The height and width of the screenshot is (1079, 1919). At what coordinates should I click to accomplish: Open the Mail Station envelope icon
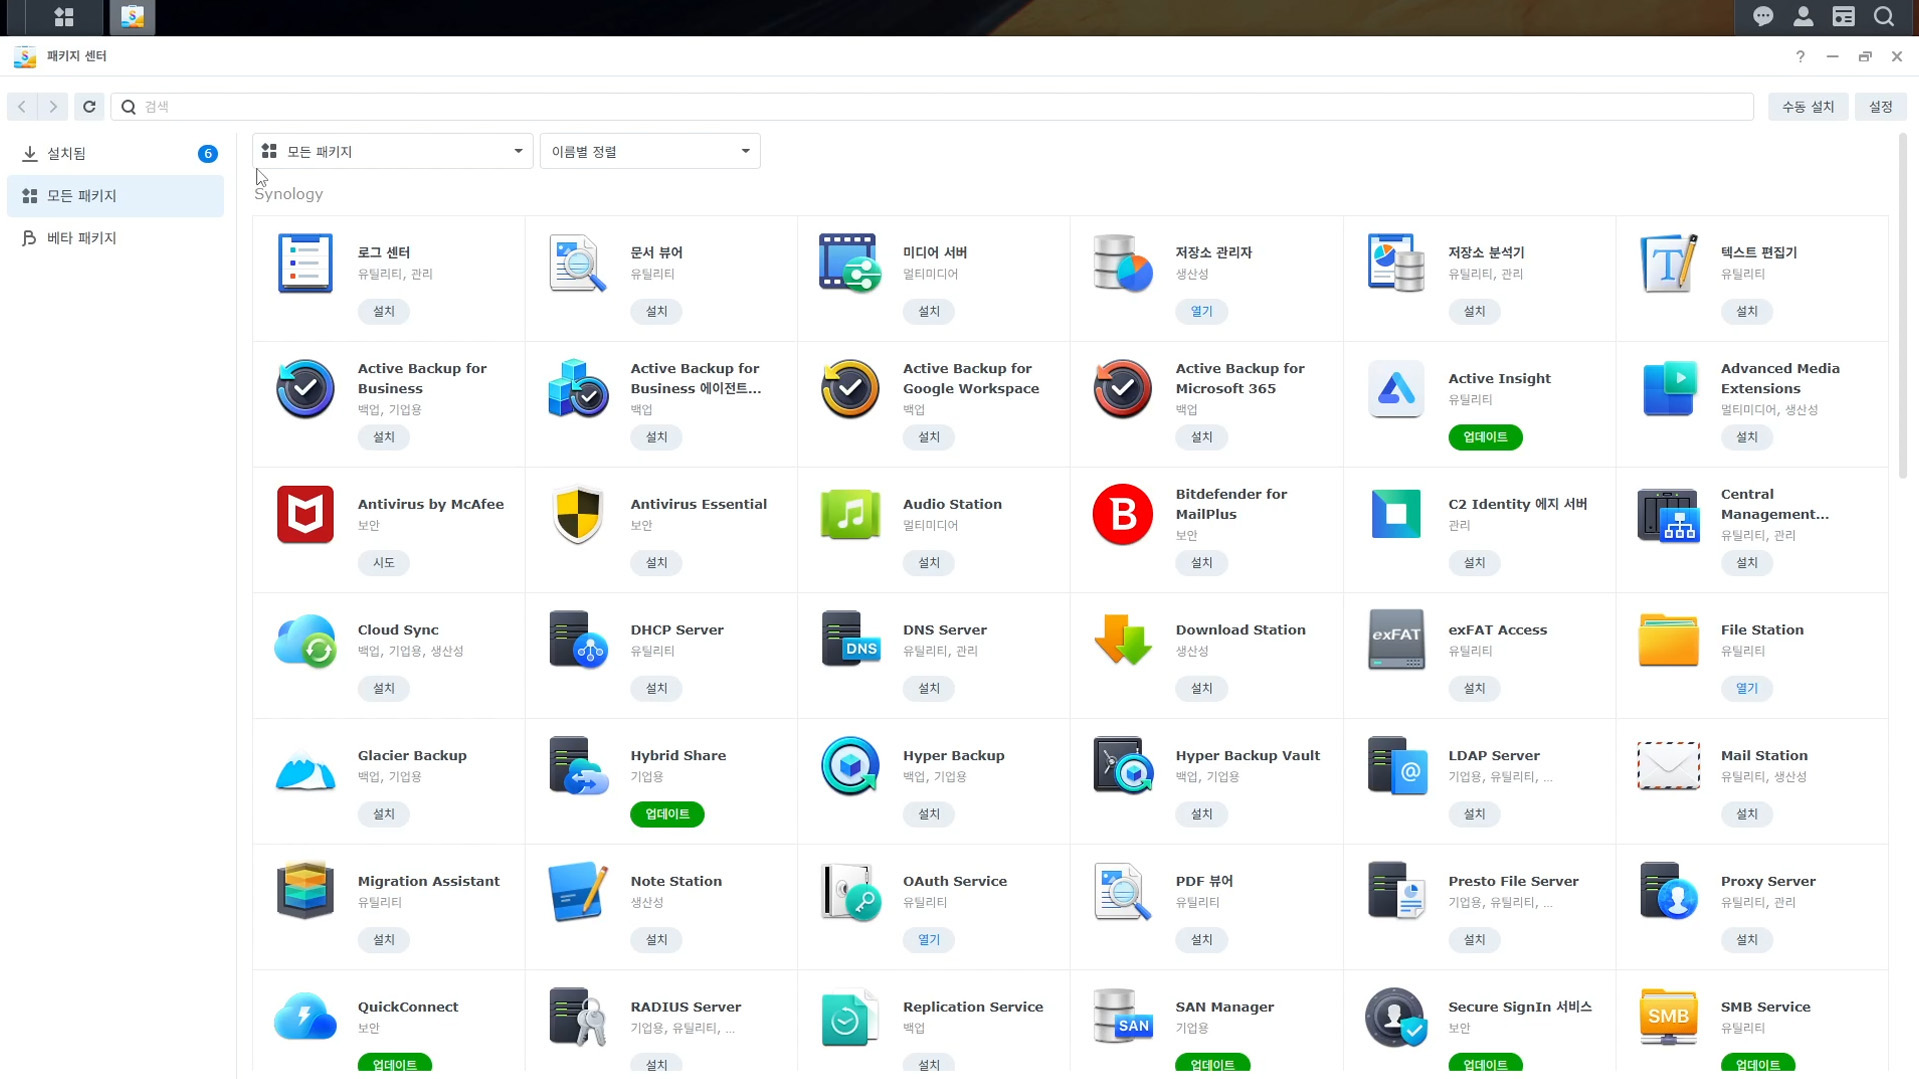point(1668,766)
